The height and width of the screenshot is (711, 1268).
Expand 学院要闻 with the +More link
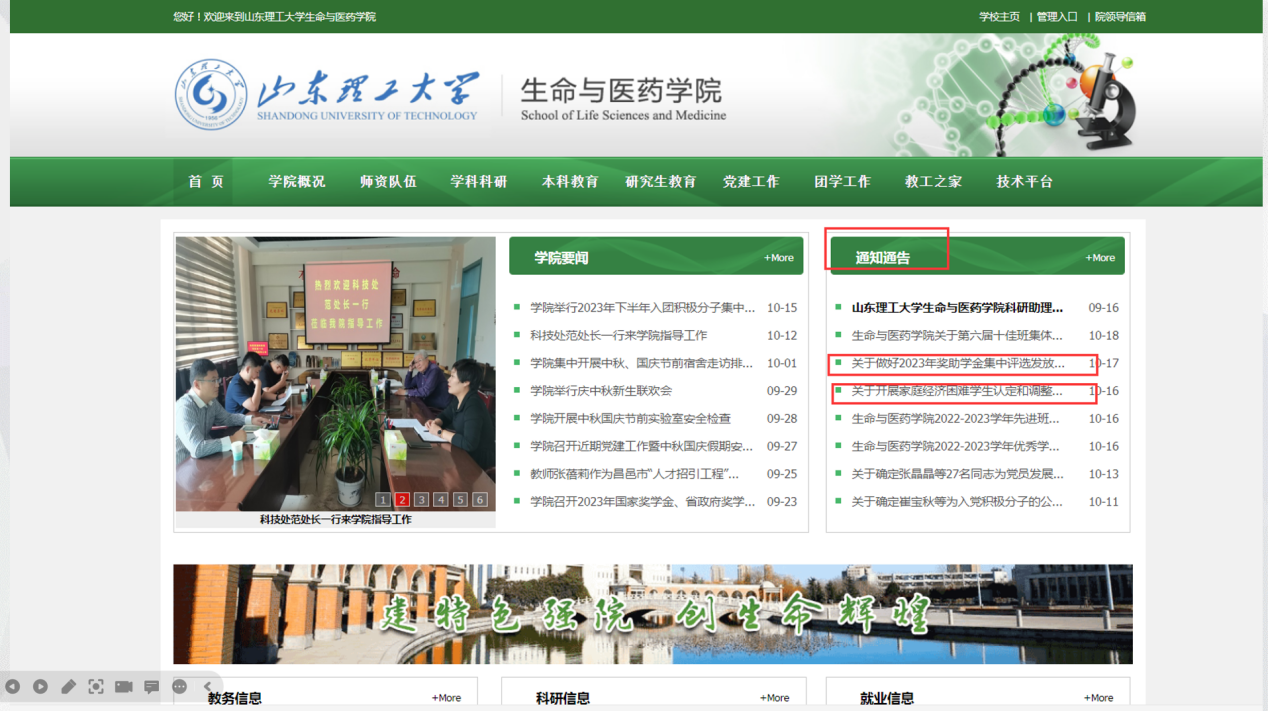click(x=778, y=258)
